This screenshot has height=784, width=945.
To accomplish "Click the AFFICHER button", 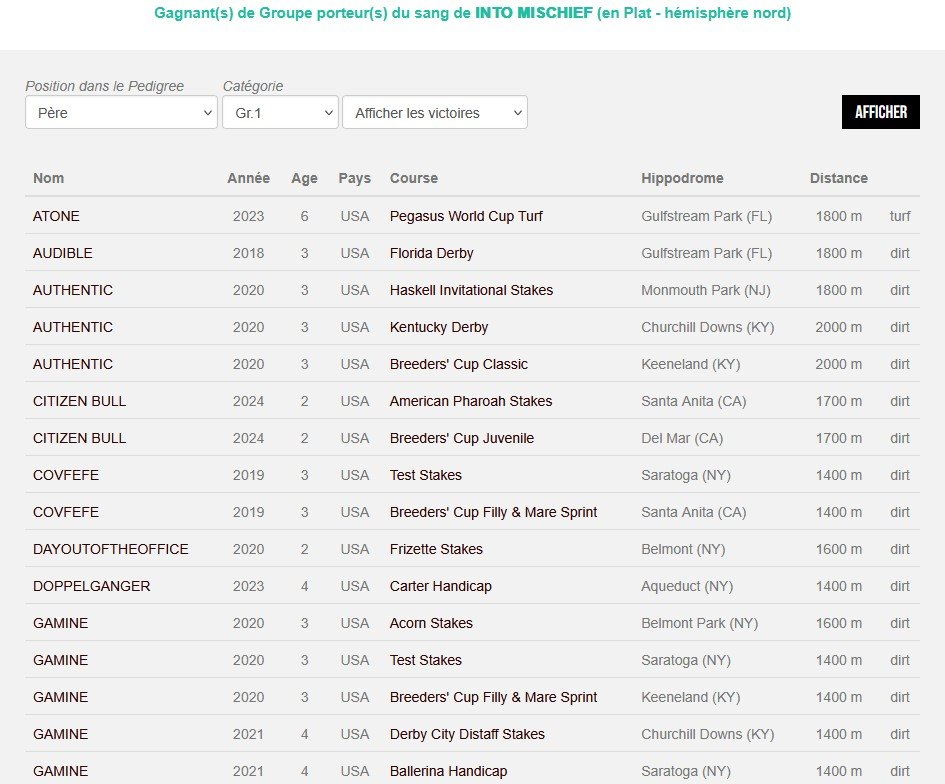I will coord(881,112).
